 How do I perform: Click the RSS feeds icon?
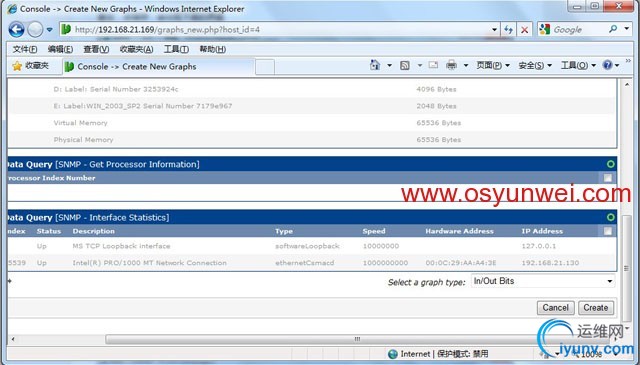[404, 65]
